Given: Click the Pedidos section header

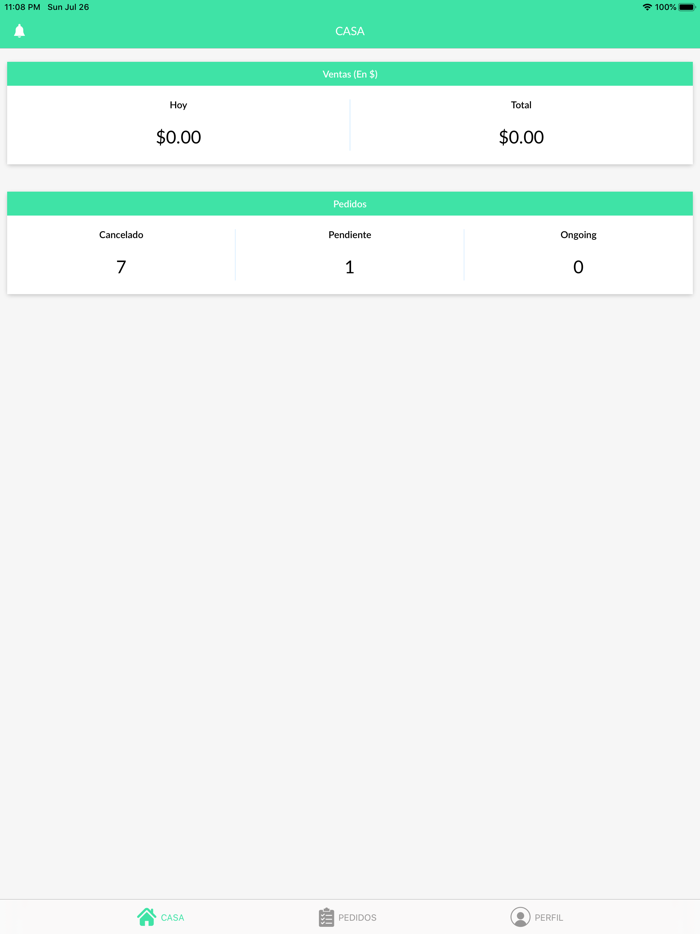Looking at the screenshot, I should (x=350, y=204).
